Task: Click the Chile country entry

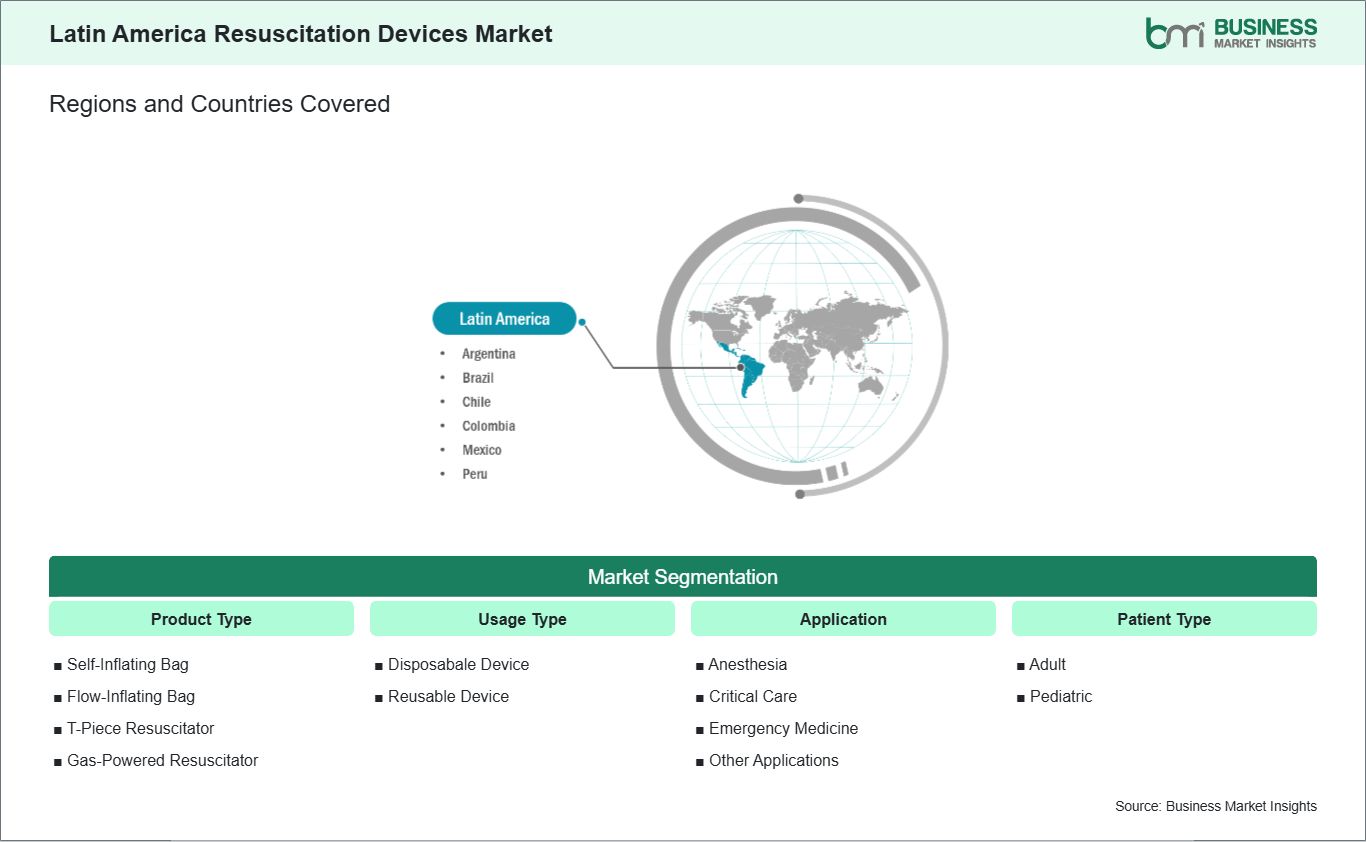Action: coord(476,402)
